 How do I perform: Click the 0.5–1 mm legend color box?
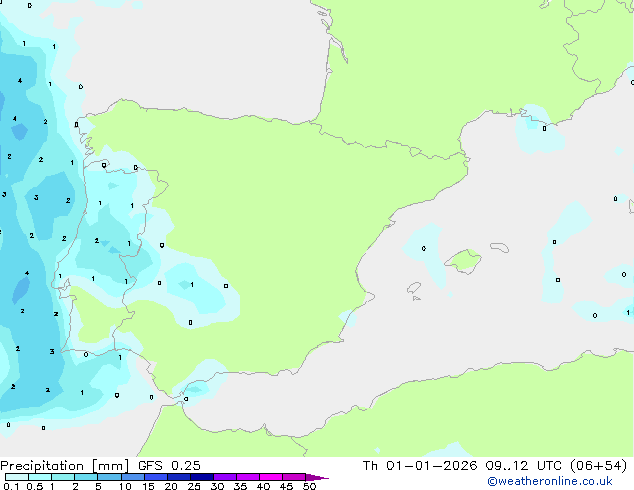[x=40, y=477]
